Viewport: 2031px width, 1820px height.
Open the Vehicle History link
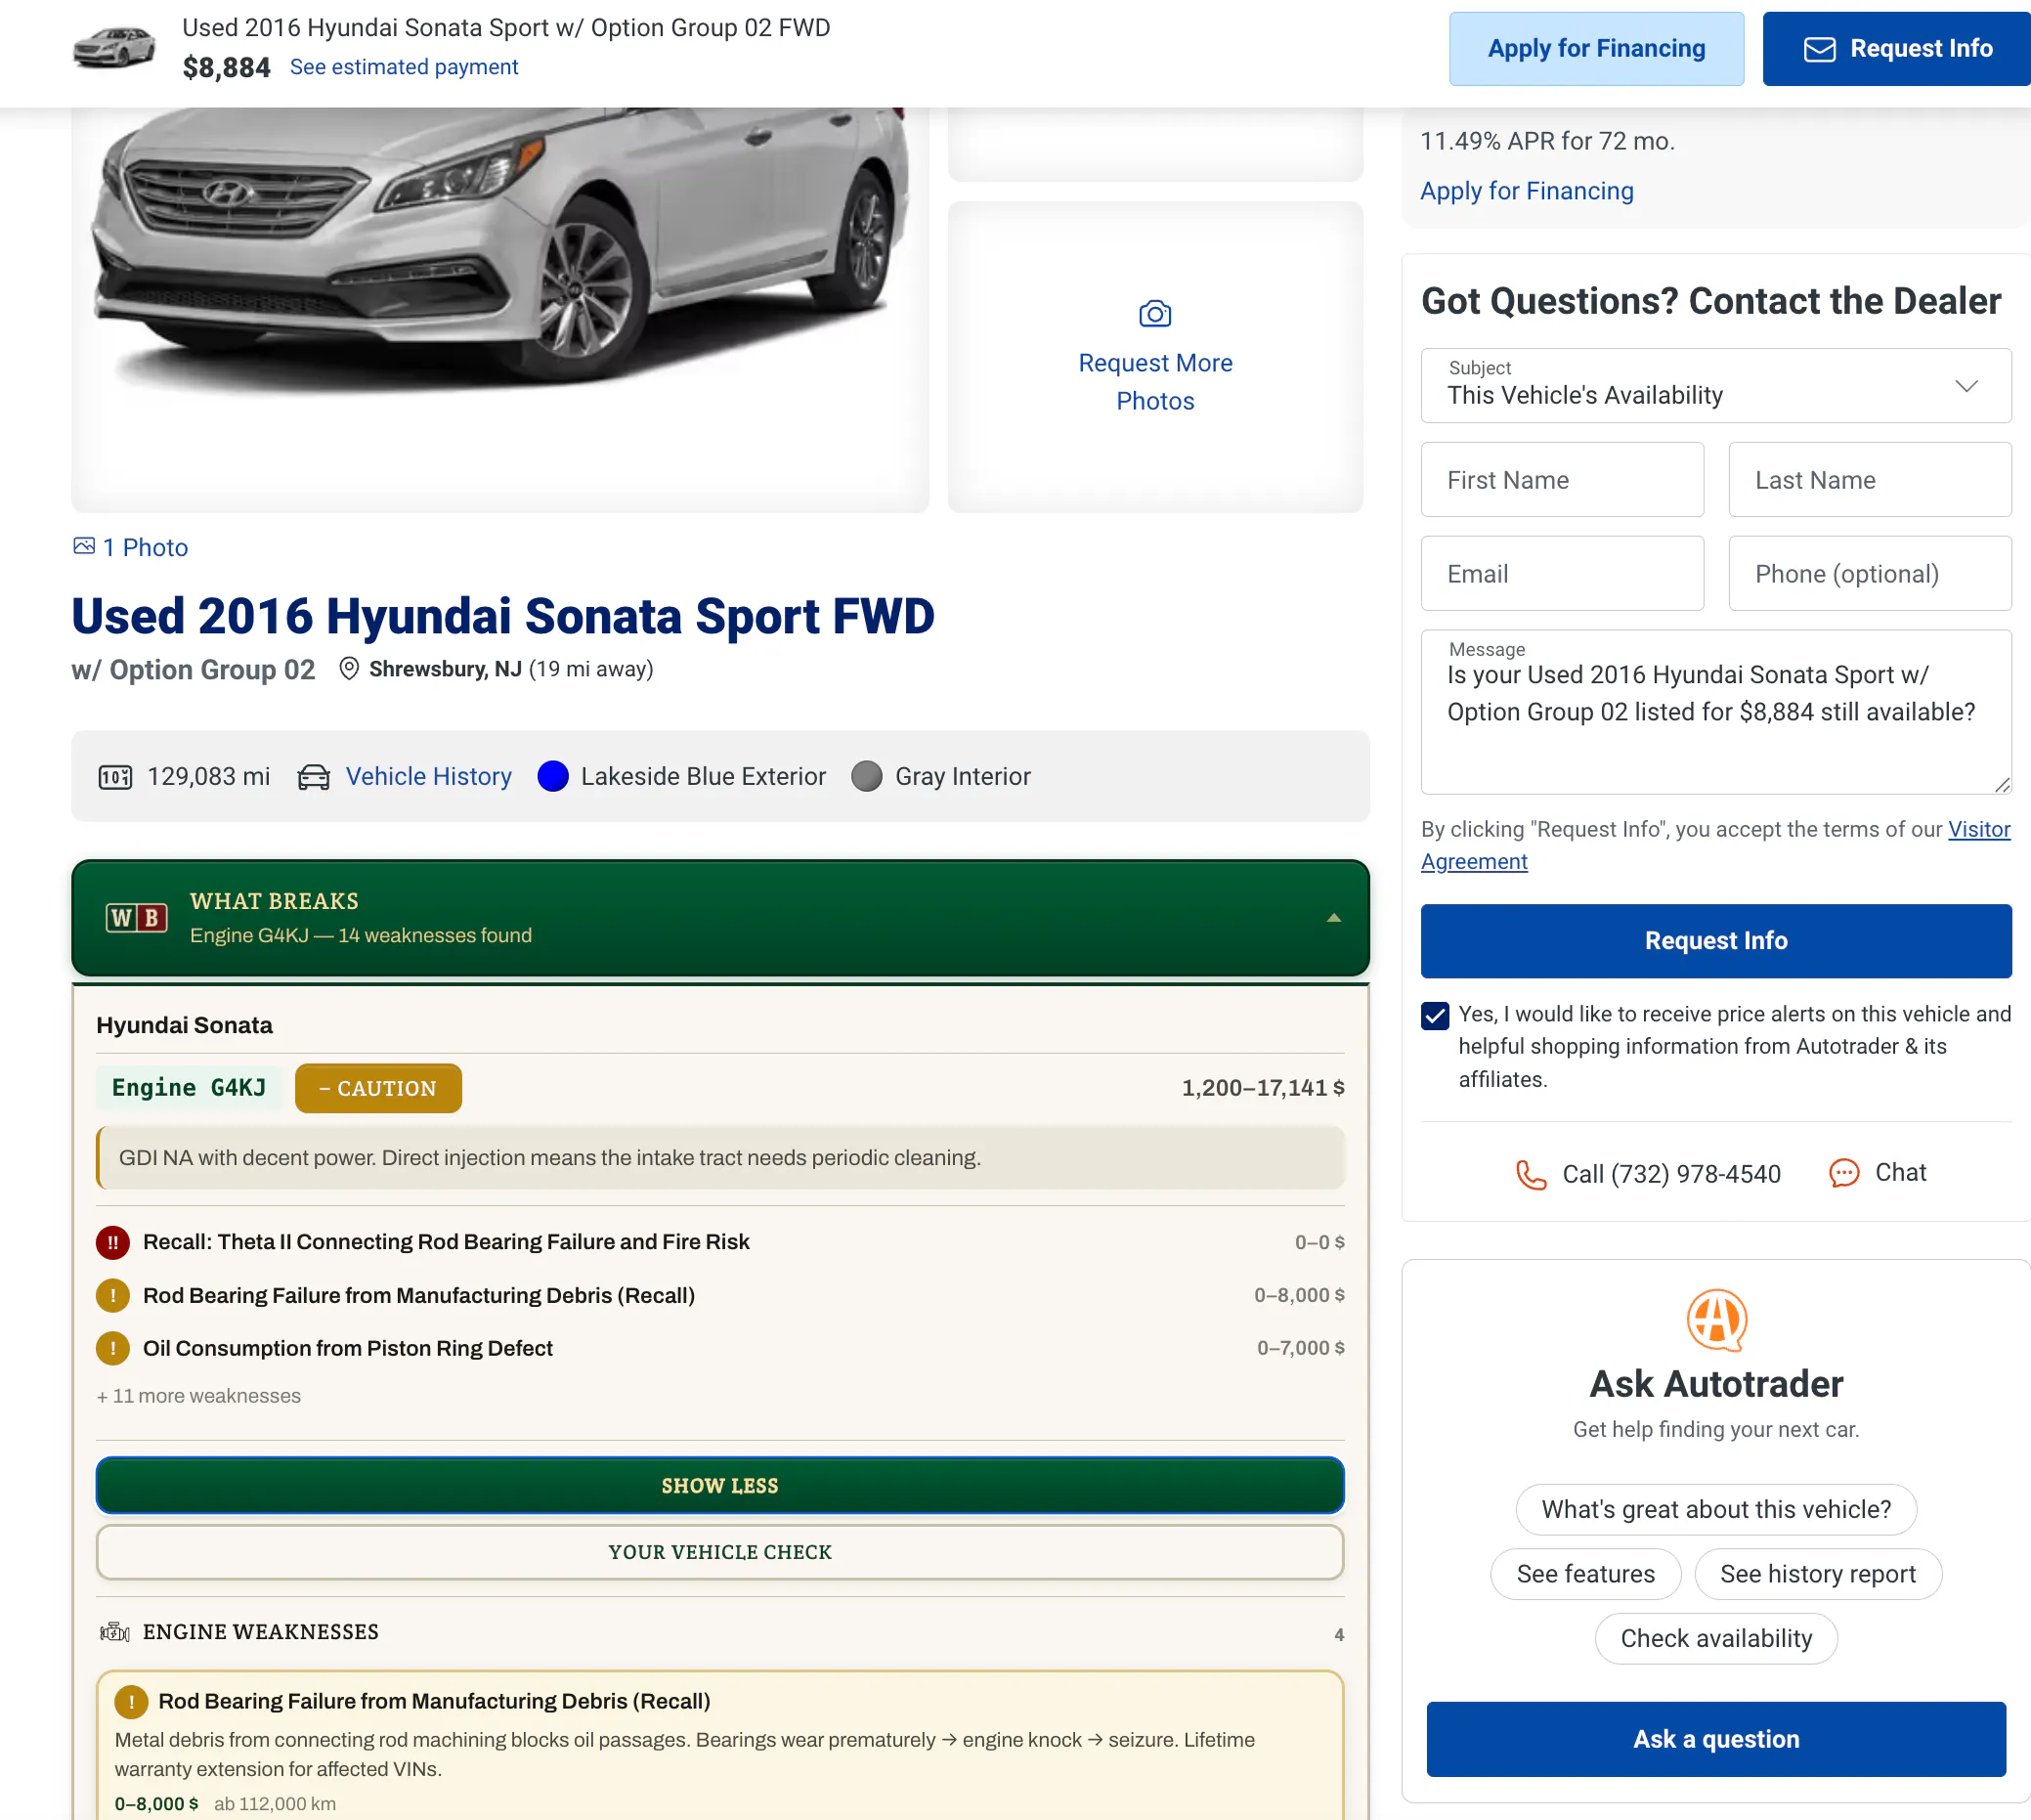coord(429,777)
